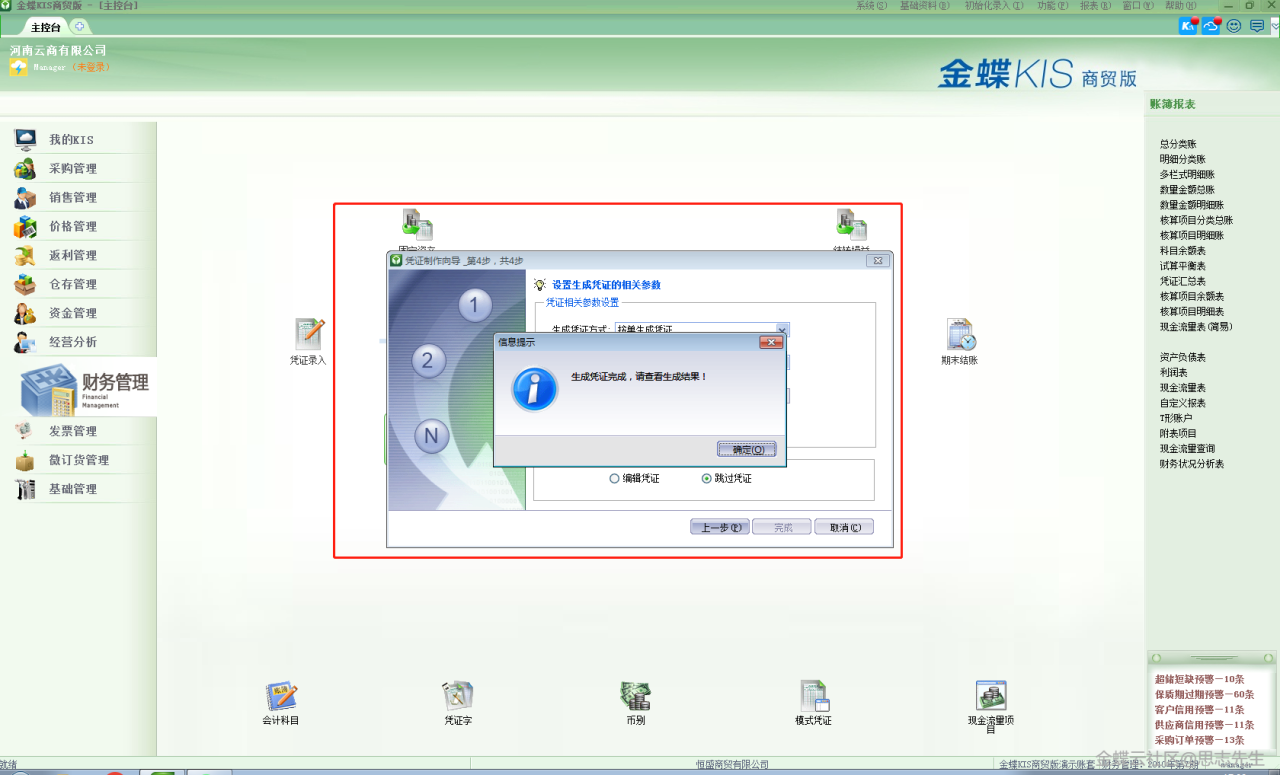Image resolution: width=1280 pixels, height=775 pixels.
Task: Open the 会计科目 icon
Action: [281, 696]
